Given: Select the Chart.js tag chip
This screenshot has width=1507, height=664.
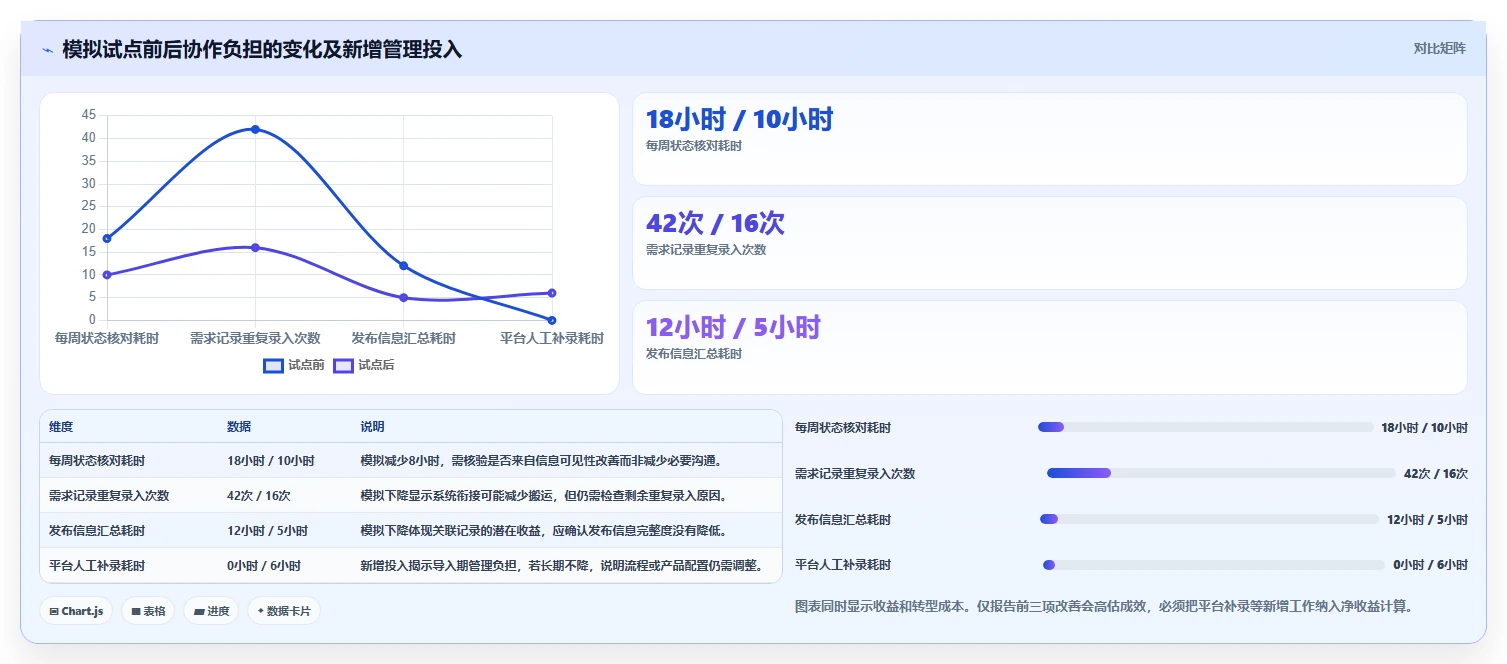Looking at the screenshot, I should tap(76, 611).
